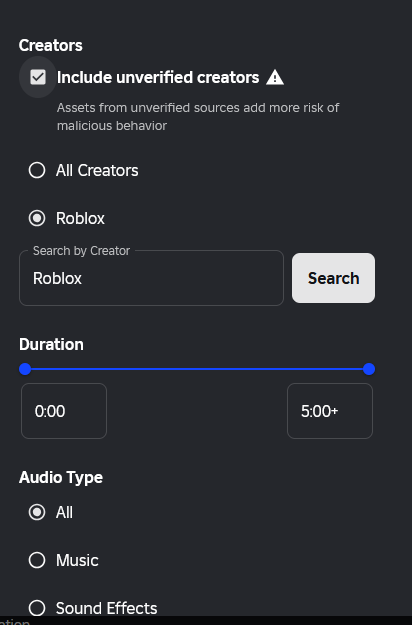Click the malicious behavior warning description text

pyautogui.click(x=198, y=117)
